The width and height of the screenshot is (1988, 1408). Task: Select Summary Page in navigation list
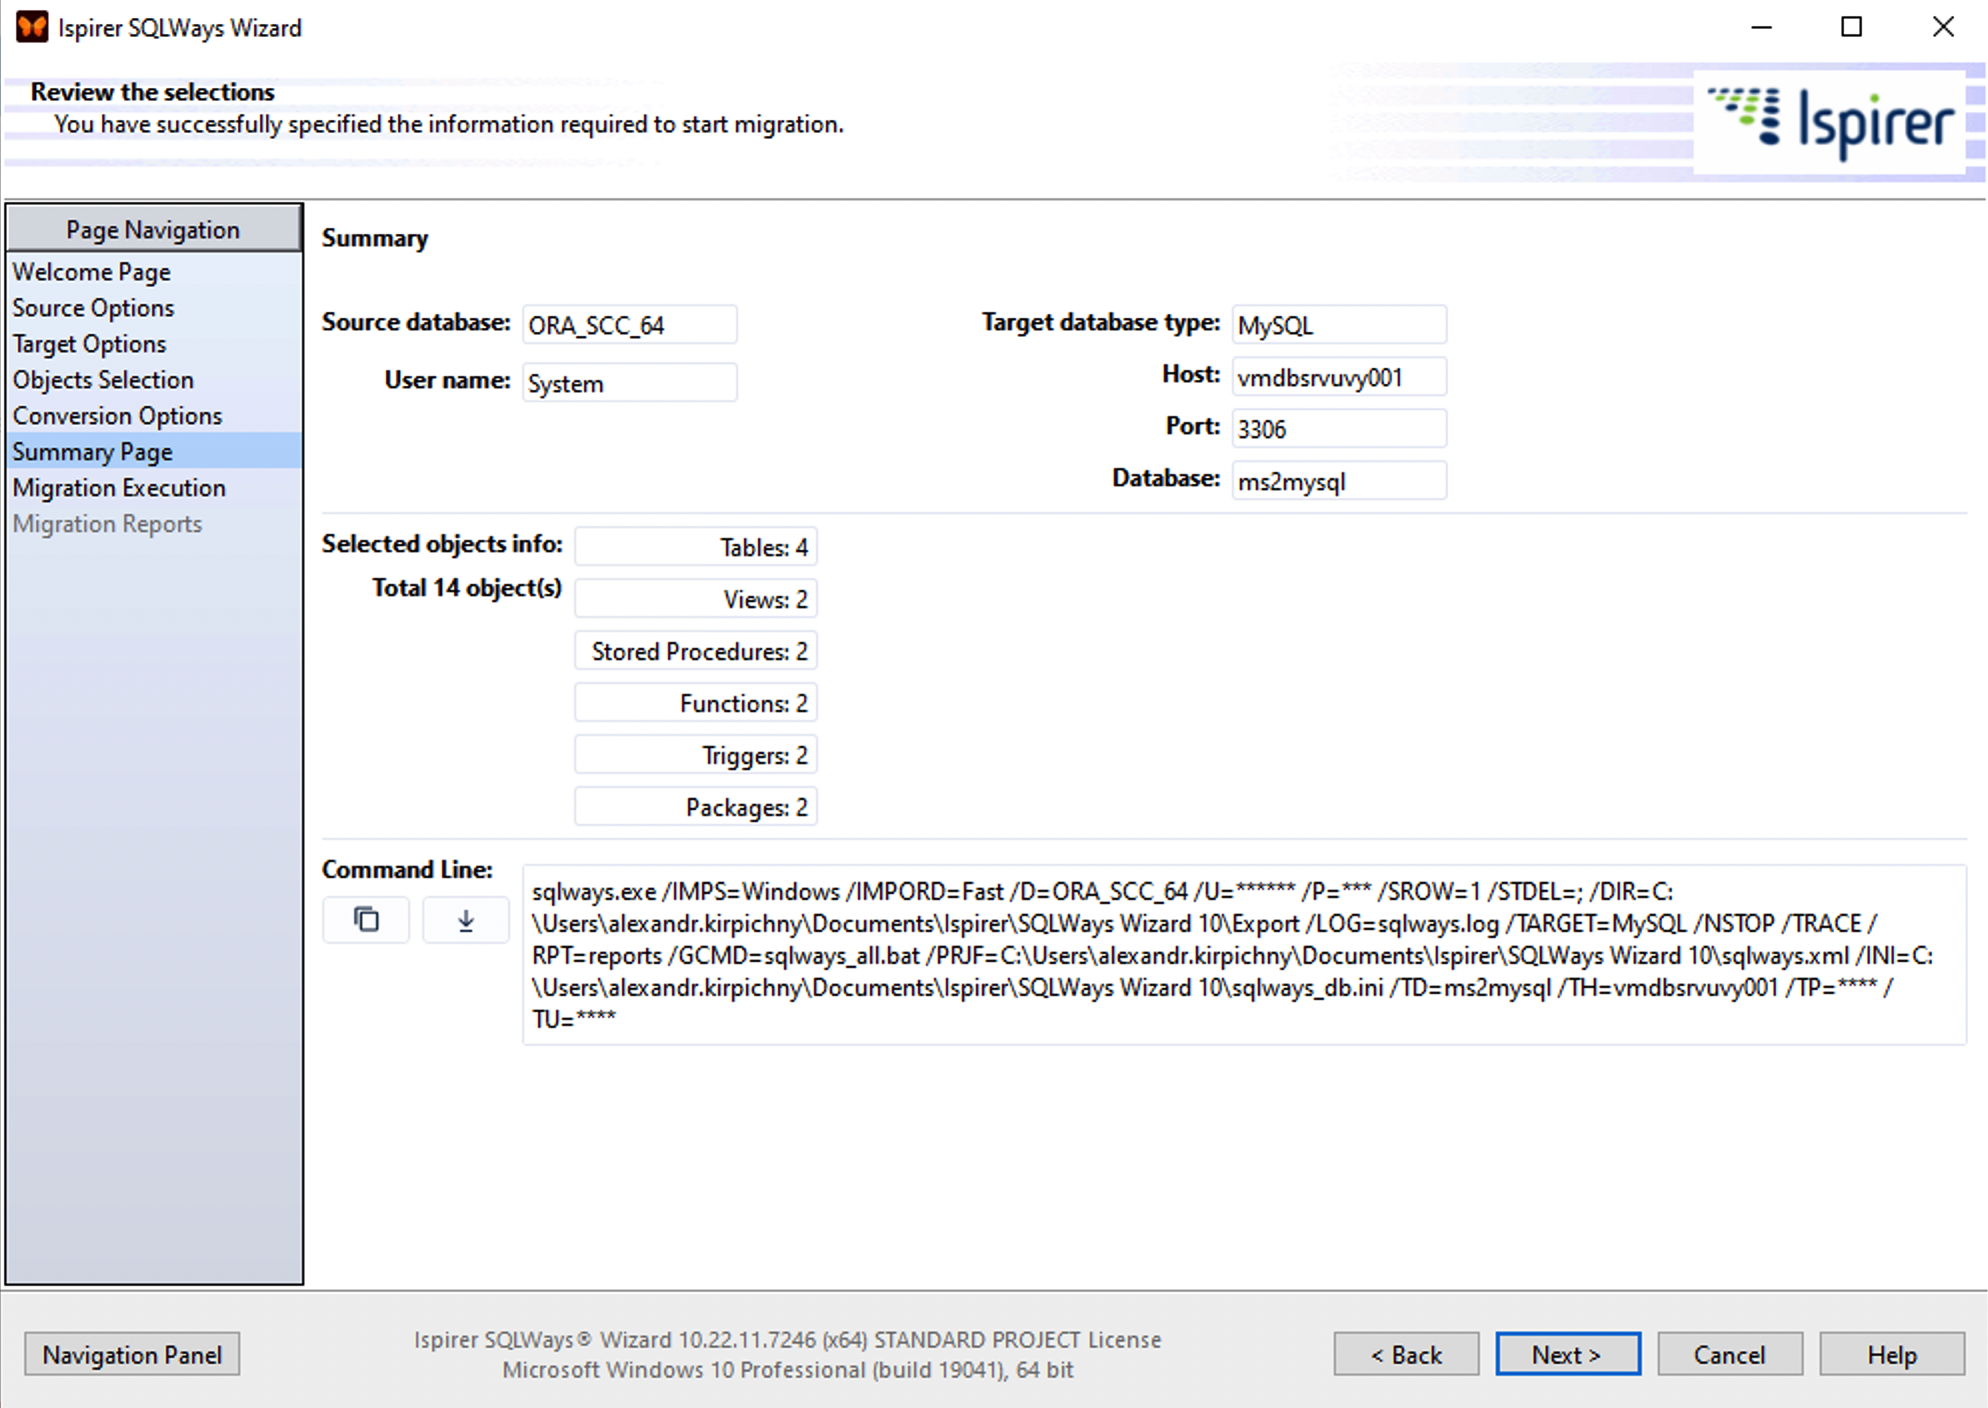(93, 452)
